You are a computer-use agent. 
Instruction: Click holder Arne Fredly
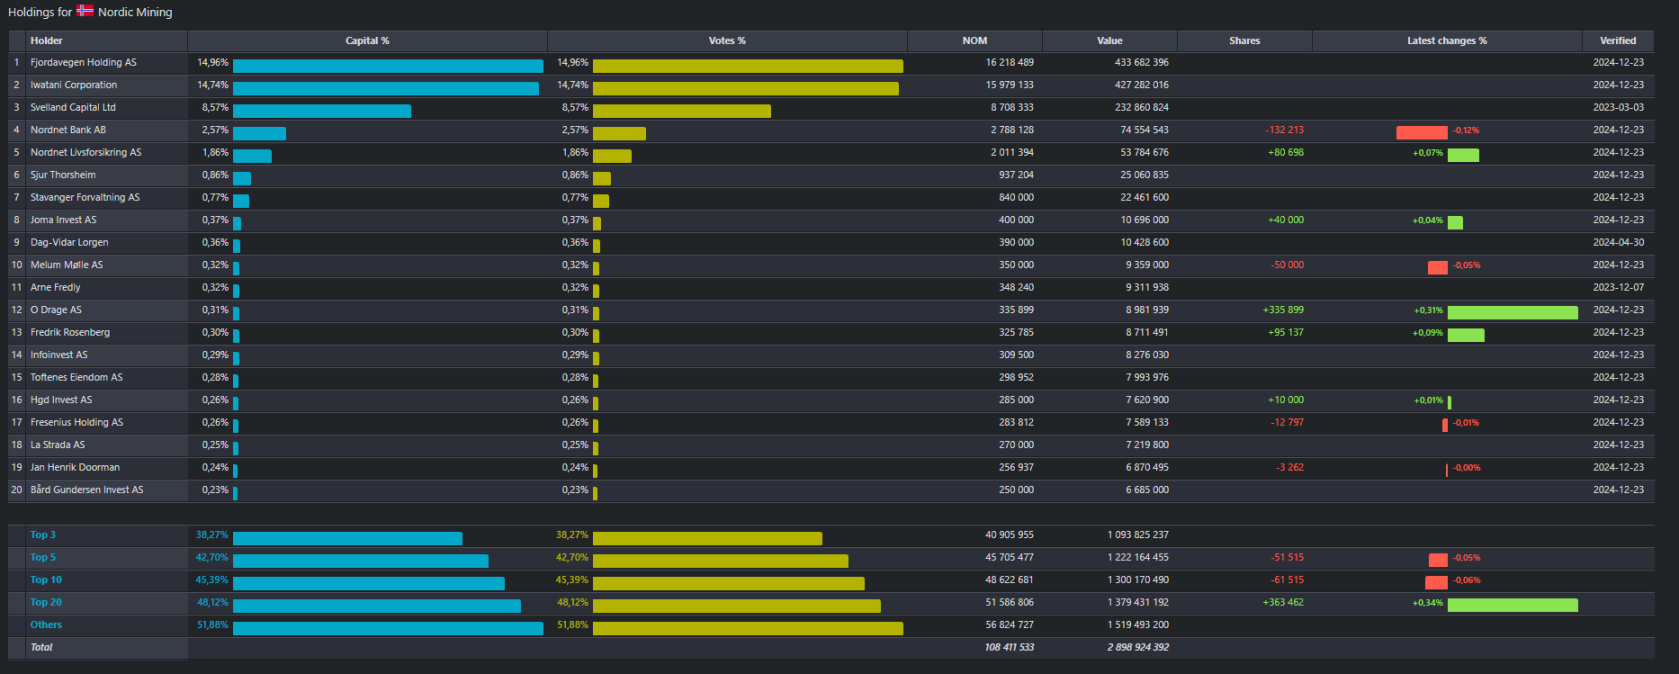coord(55,287)
